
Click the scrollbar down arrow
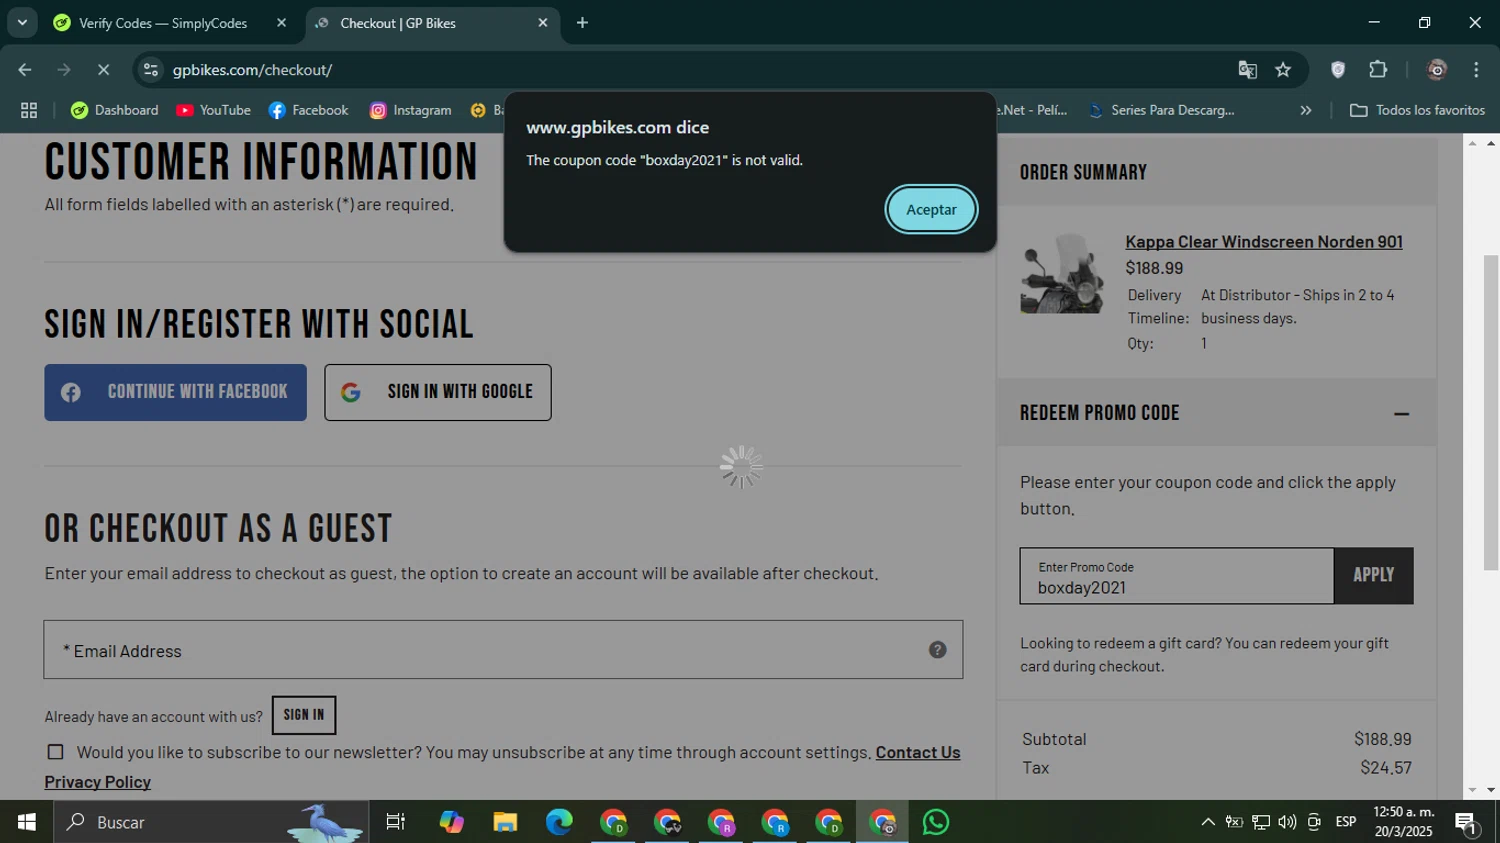[x=1491, y=790]
